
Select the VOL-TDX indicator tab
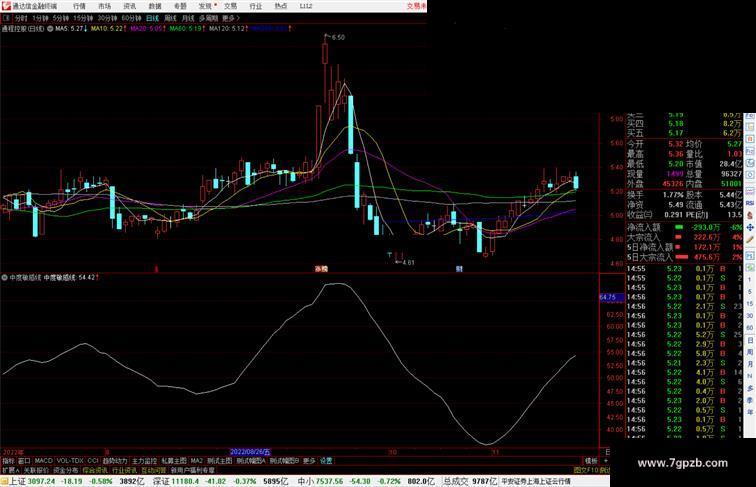pyautogui.click(x=70, y=461)
